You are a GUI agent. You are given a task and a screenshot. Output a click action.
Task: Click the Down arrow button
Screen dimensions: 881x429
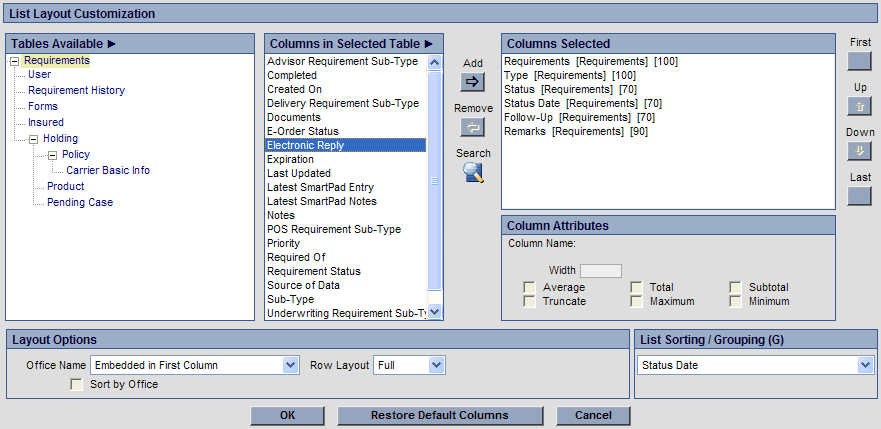859,151
